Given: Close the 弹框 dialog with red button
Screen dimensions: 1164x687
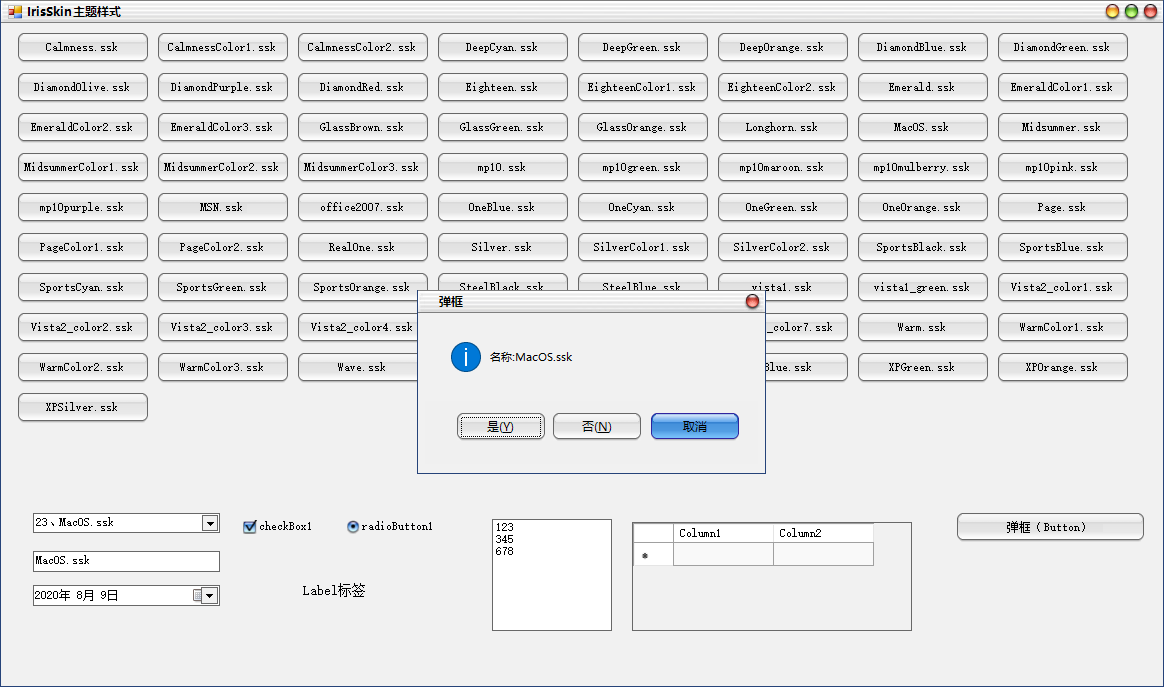Looking at the screenshot, I should tap(752, 302).
